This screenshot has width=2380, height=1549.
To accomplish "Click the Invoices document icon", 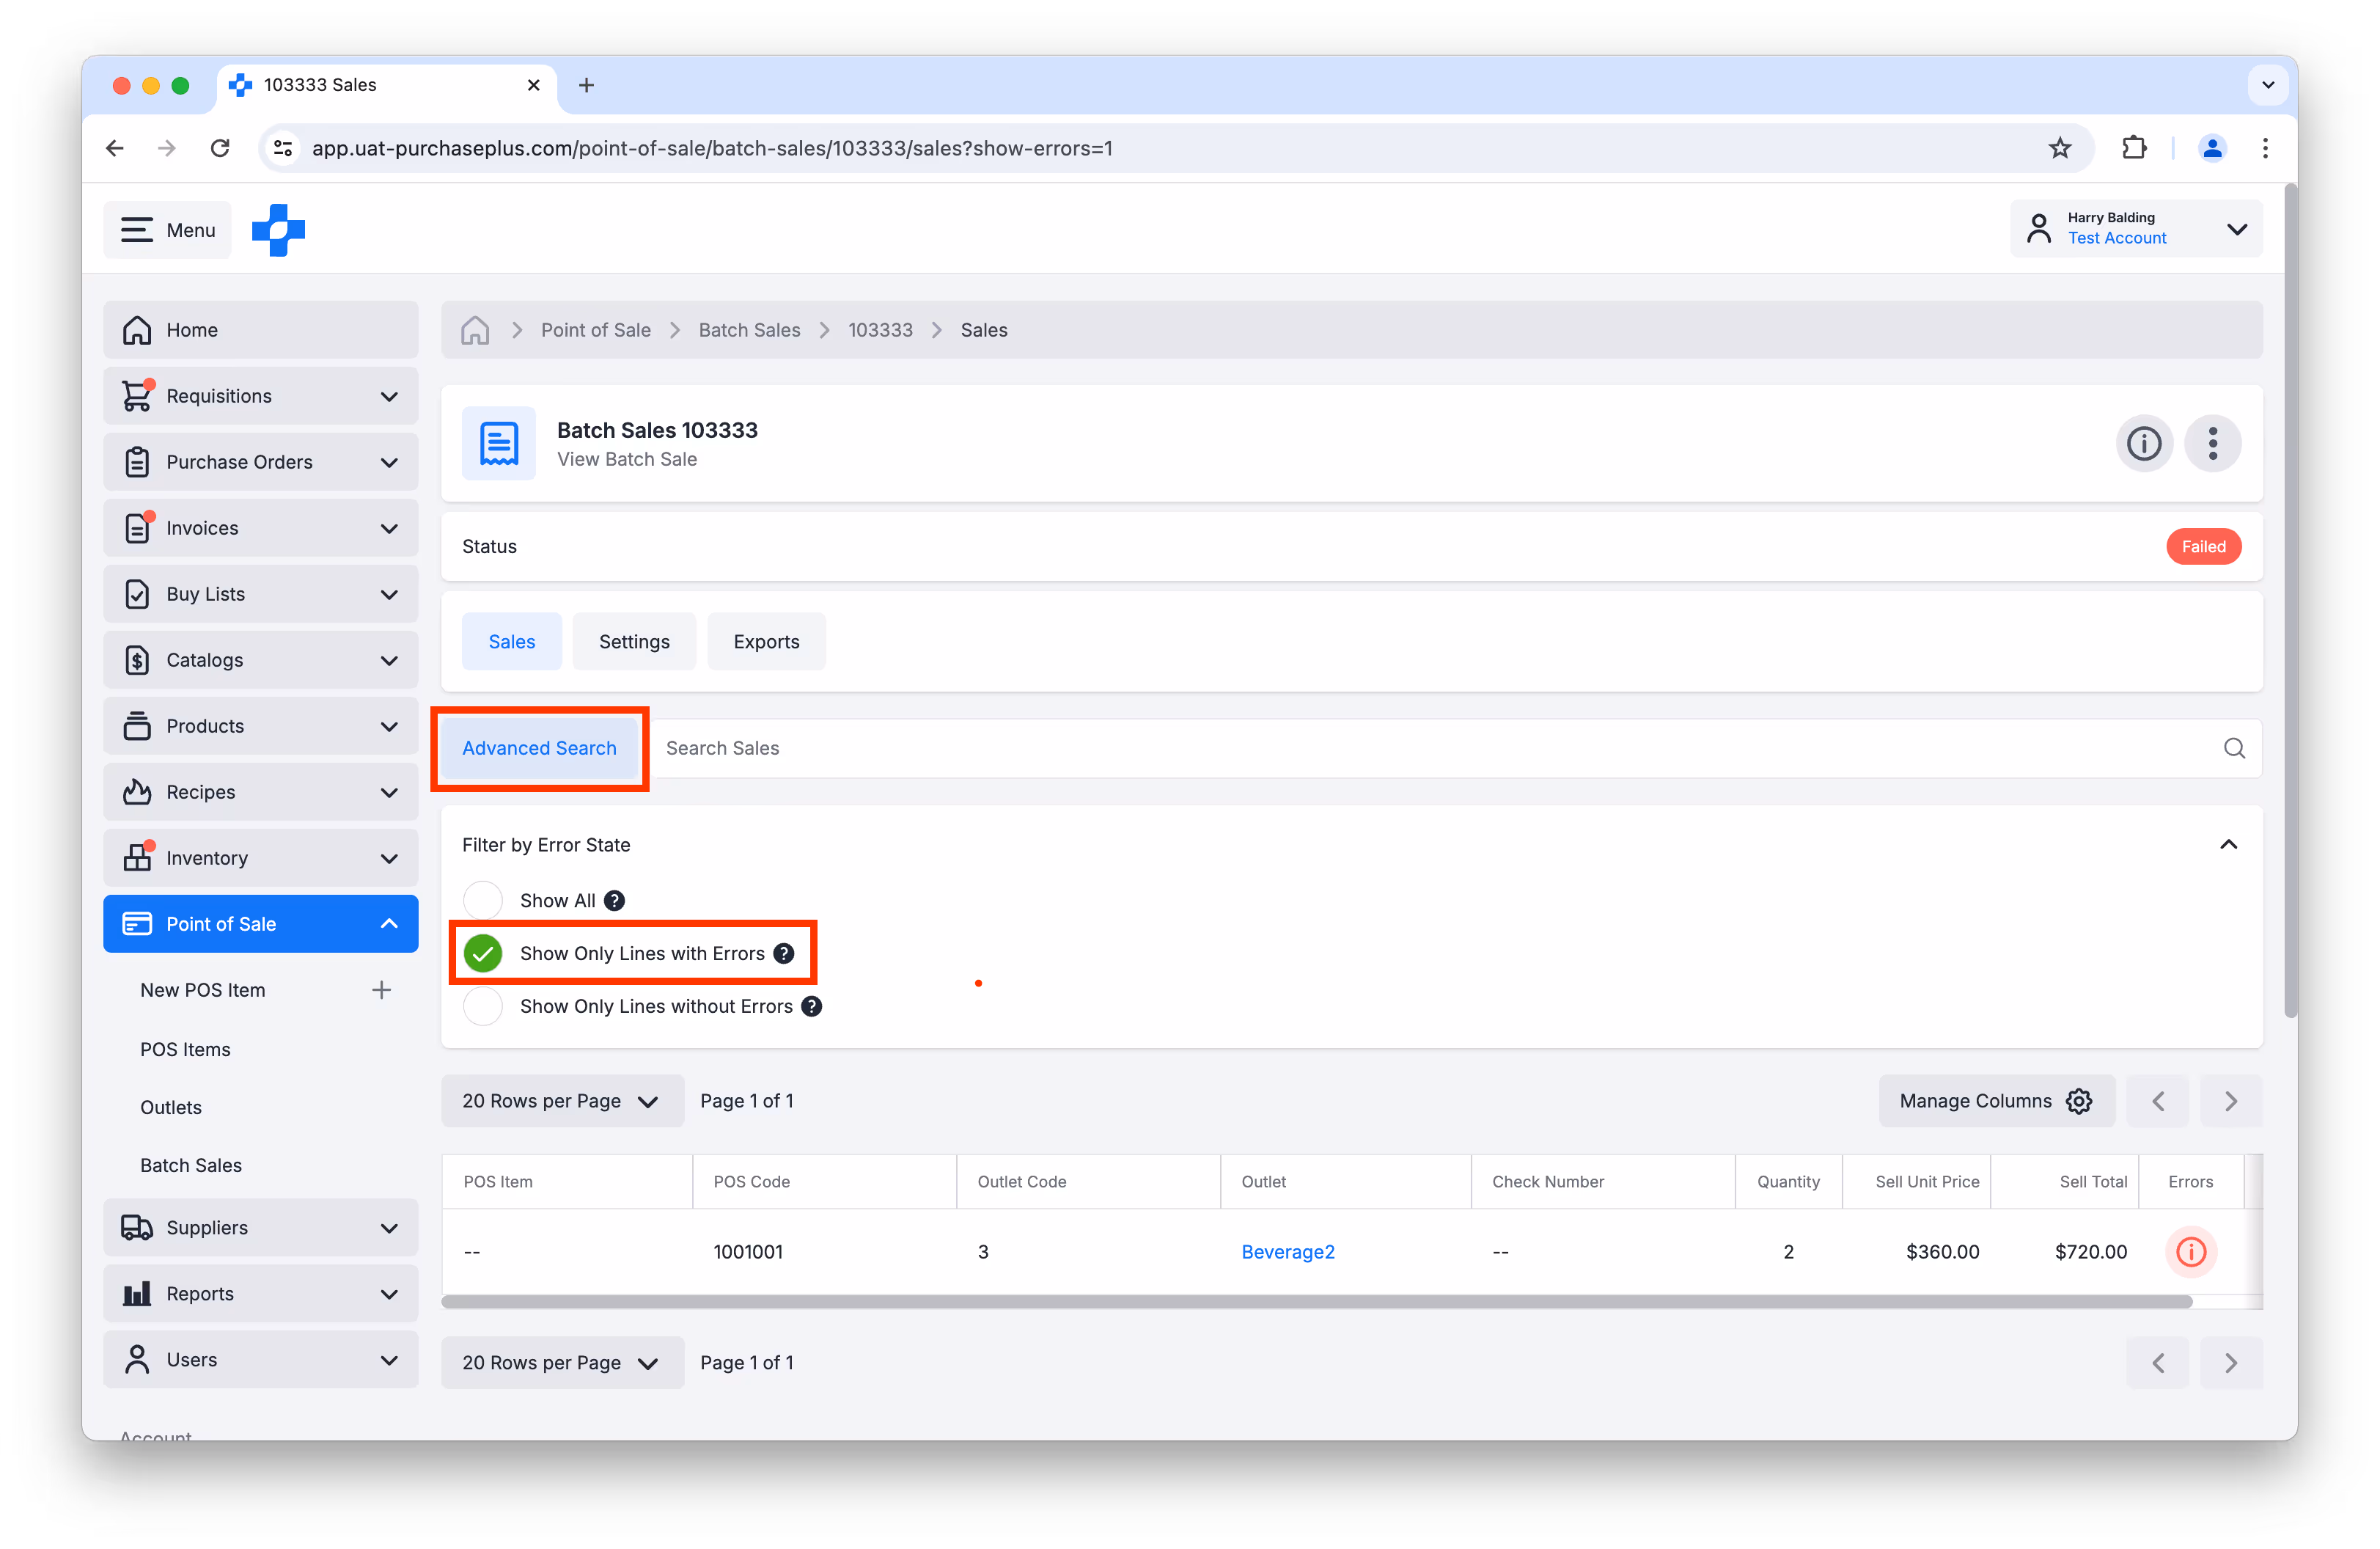I will (138, 527).
